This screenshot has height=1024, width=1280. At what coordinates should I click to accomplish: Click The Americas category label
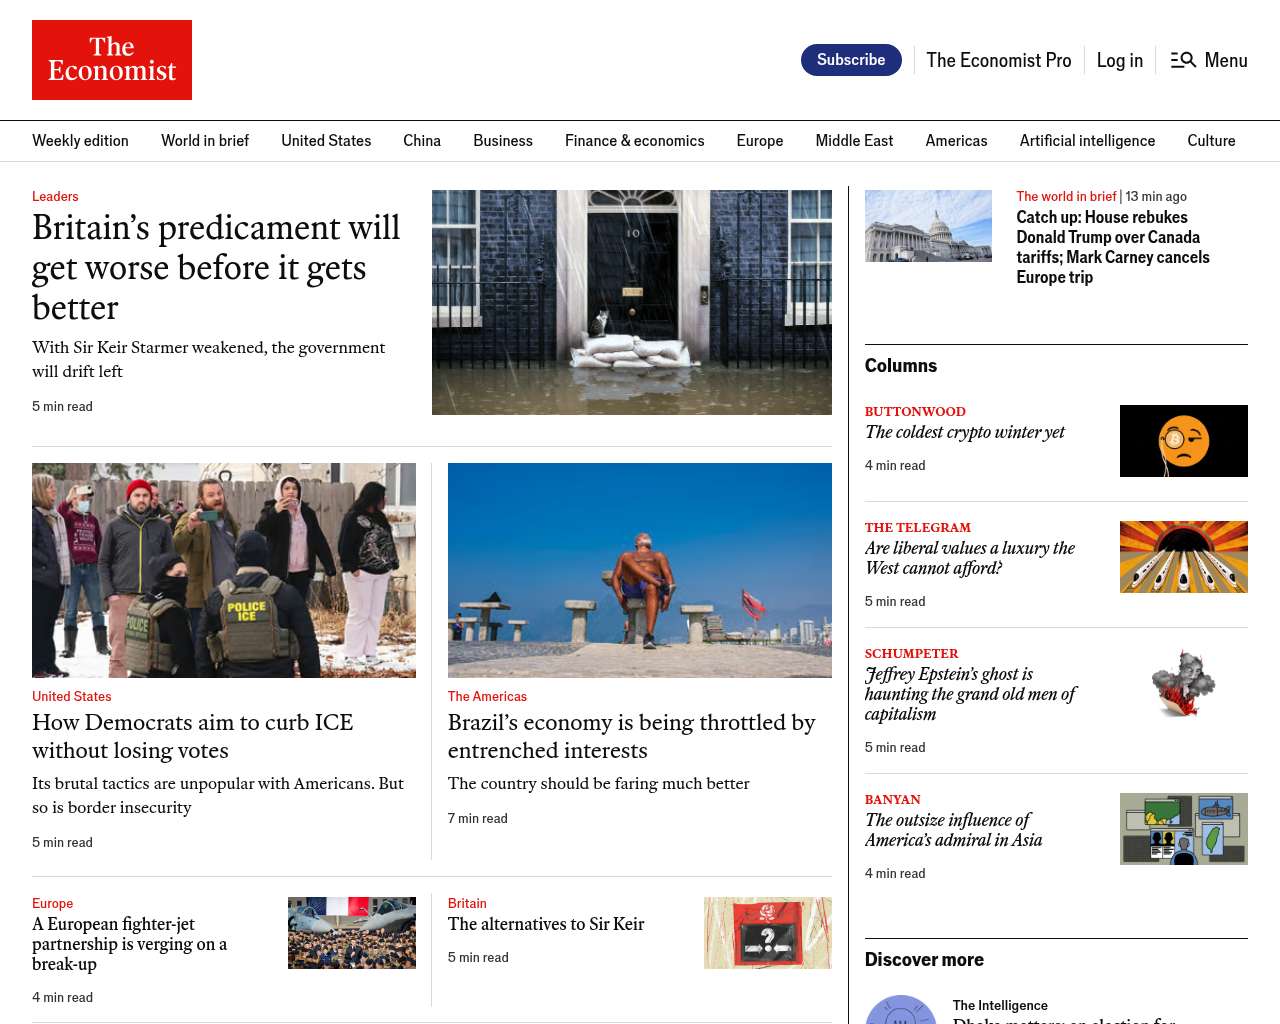pyautogui.click(x=487, y=696)
